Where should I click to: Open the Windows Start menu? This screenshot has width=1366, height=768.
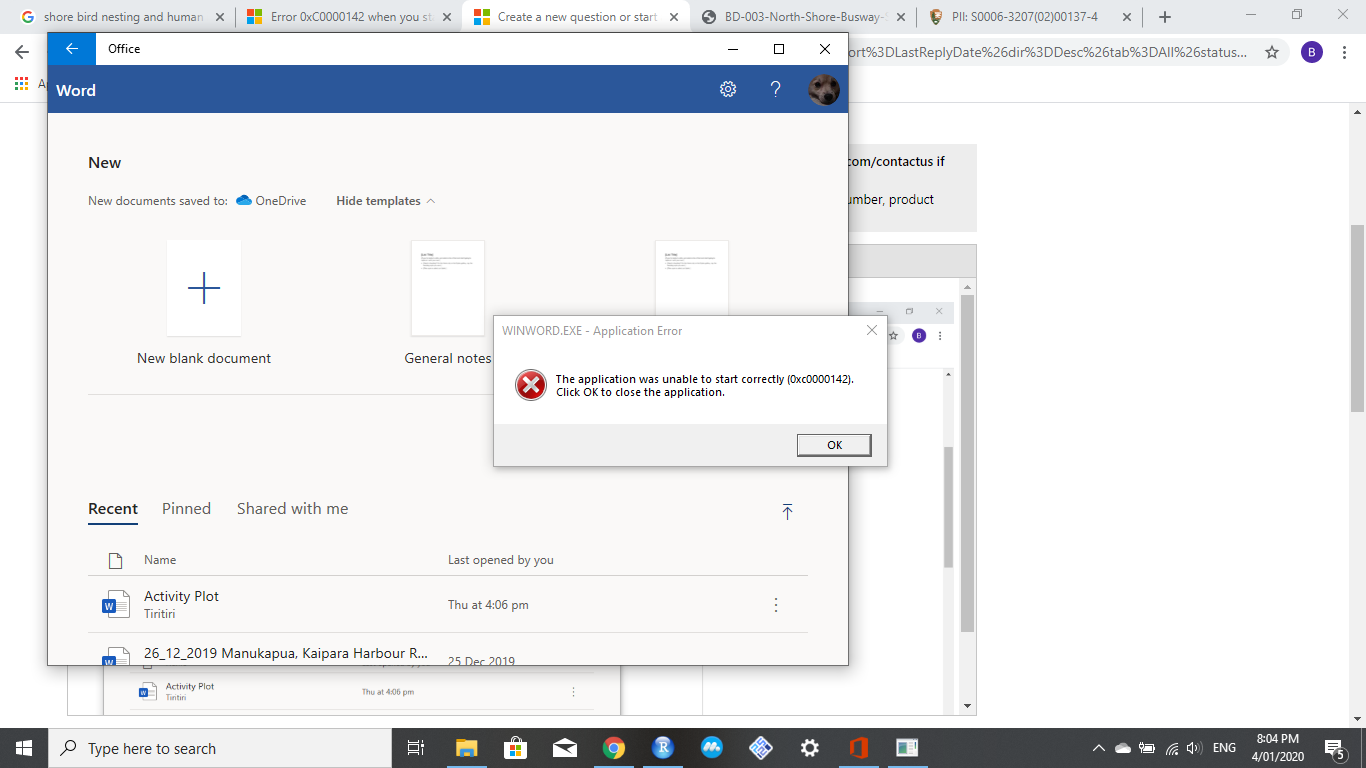click(24, 748)
